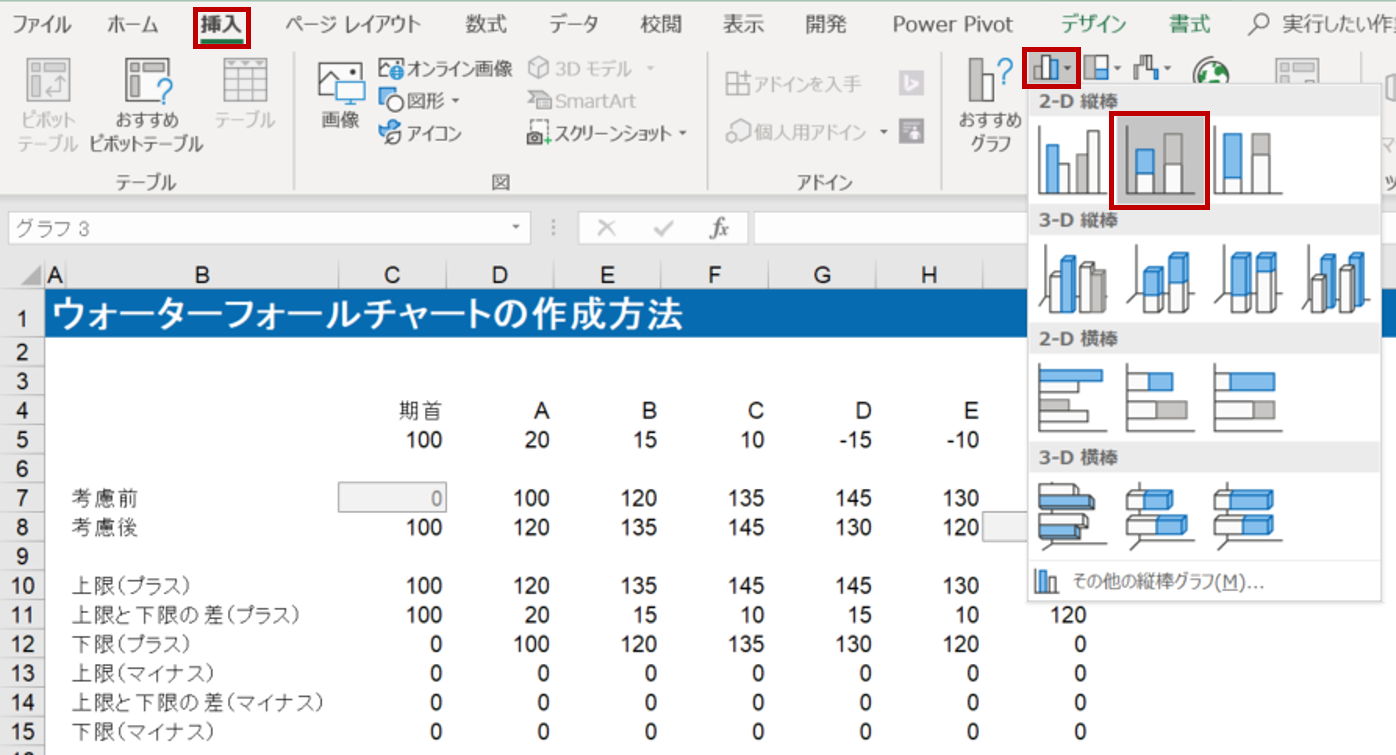Open the 図形 shapes dropdown

pos(419,101)
